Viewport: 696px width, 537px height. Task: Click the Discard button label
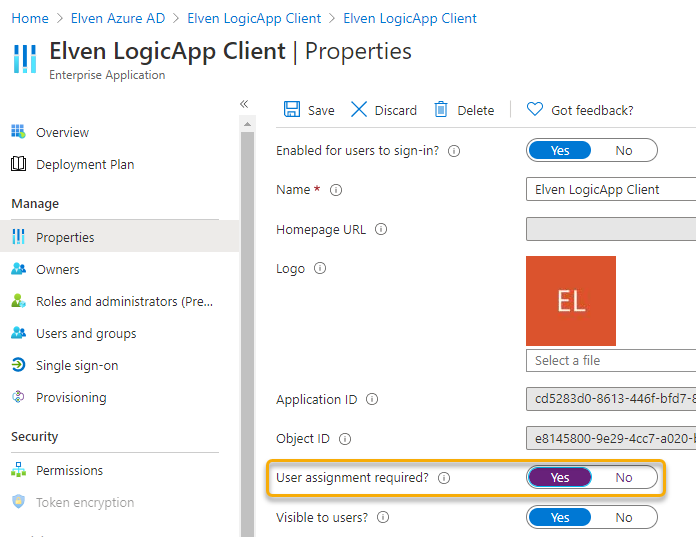395,110
